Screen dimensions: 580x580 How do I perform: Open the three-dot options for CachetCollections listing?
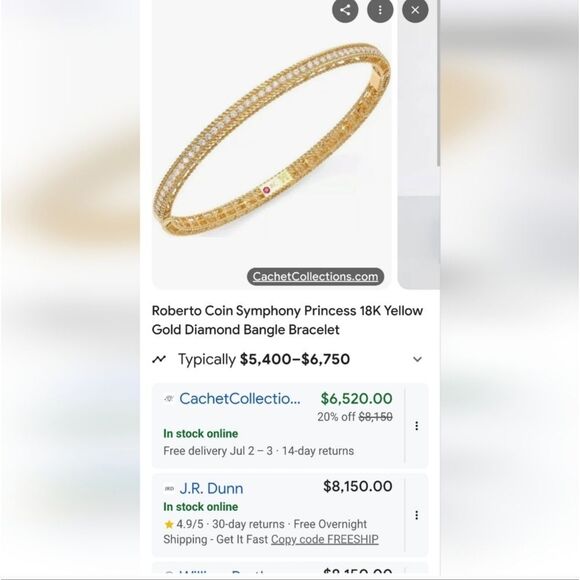(417, 426)
